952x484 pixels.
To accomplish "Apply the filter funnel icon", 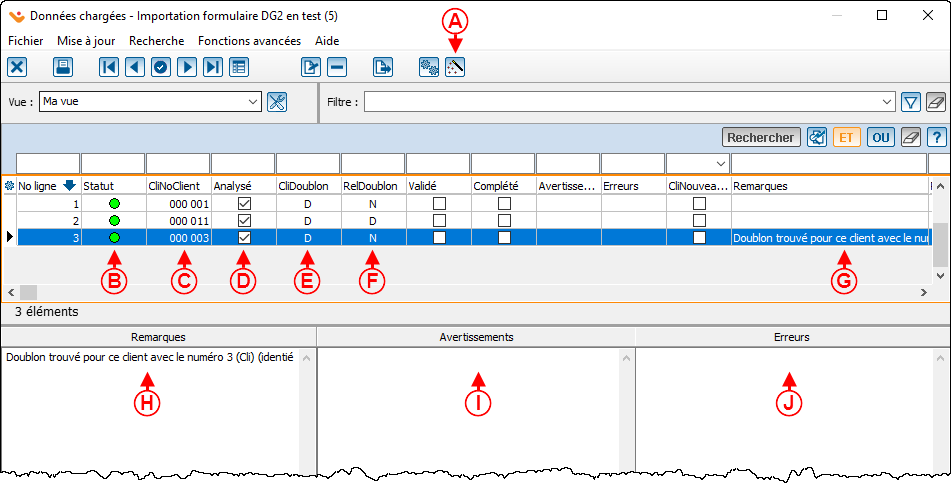I will point(910,102).
